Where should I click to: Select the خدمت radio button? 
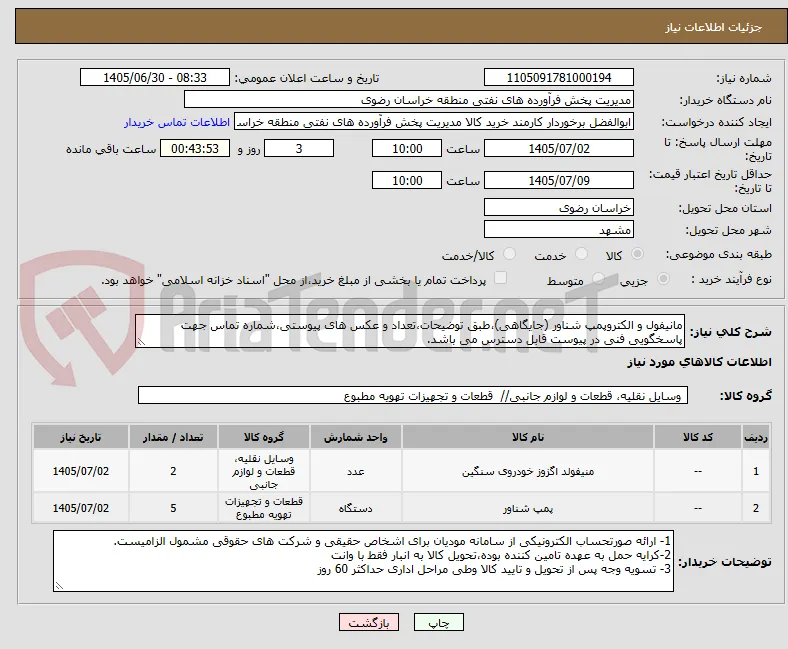[x=581, y=254]
